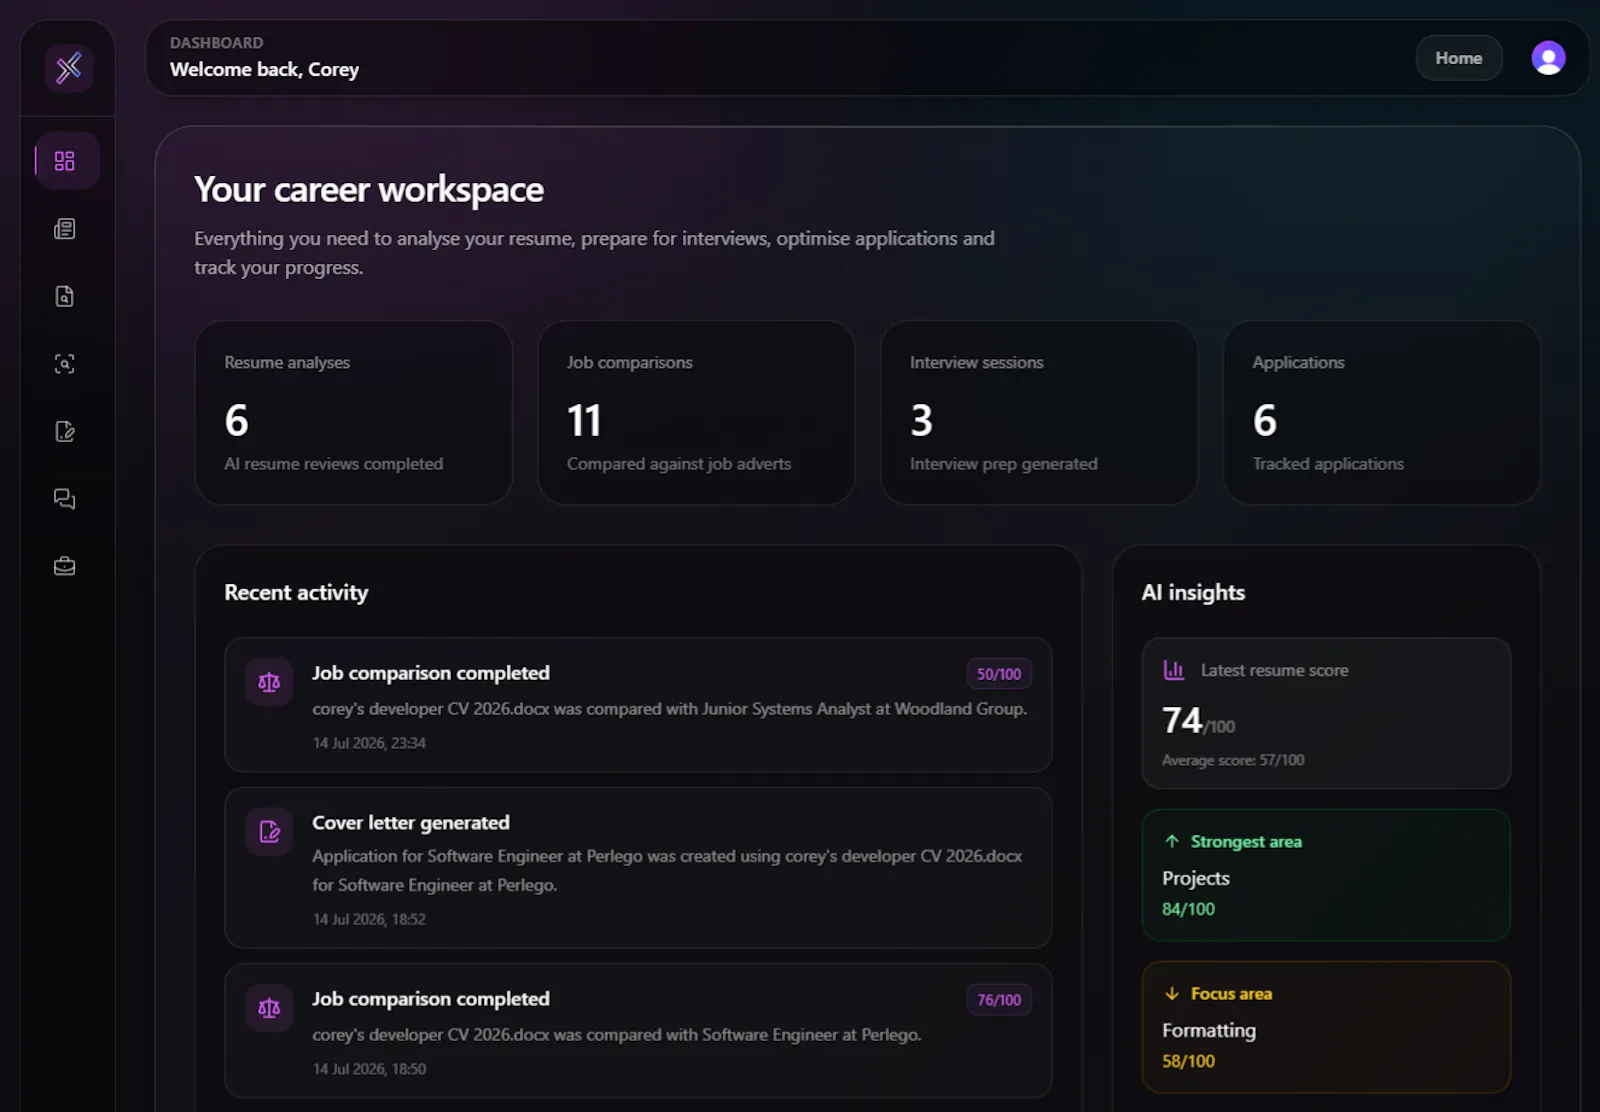Screen dimensions: 1600x1112
Task: Click the '14 Jul 2026, 18:50' timestamp
Action: pyautogui.click(x=369, y=1069)
